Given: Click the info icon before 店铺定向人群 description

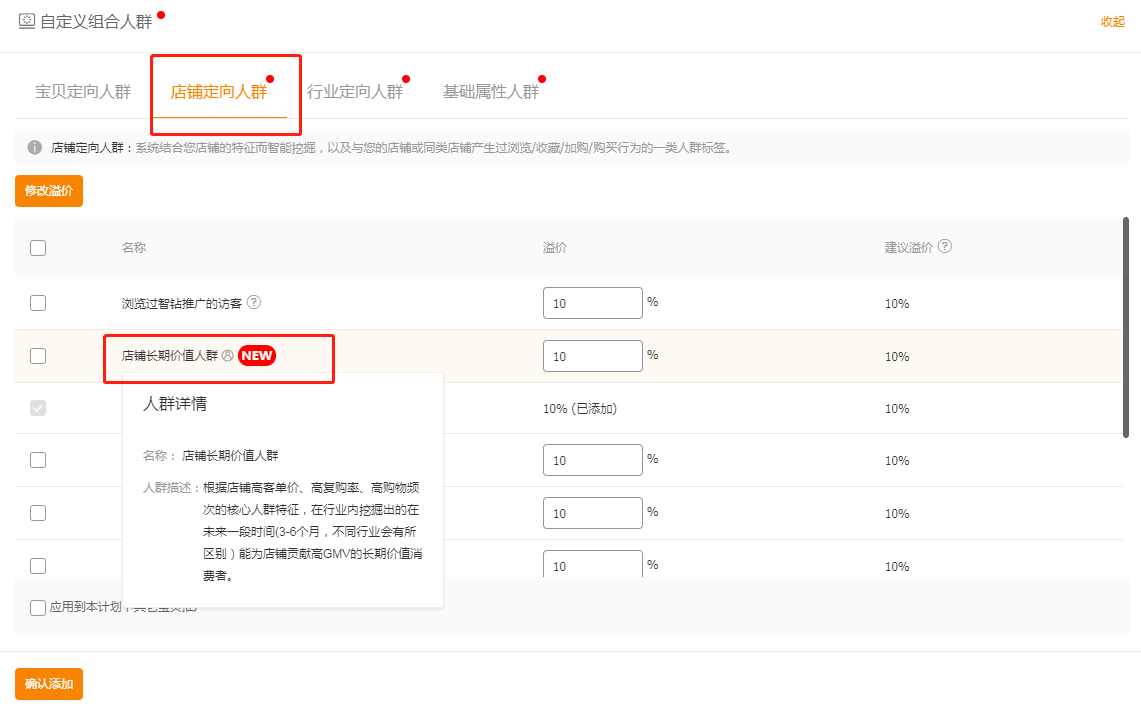Looking at the screenshot, I should 35,148.
